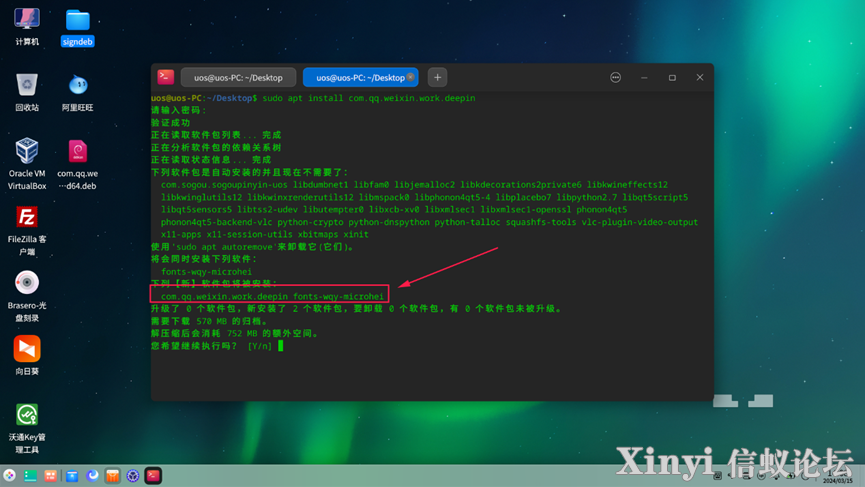Click the line 正在读取软件包列表... 完成
The image size is (865, 487).
[x=216, y=135]
